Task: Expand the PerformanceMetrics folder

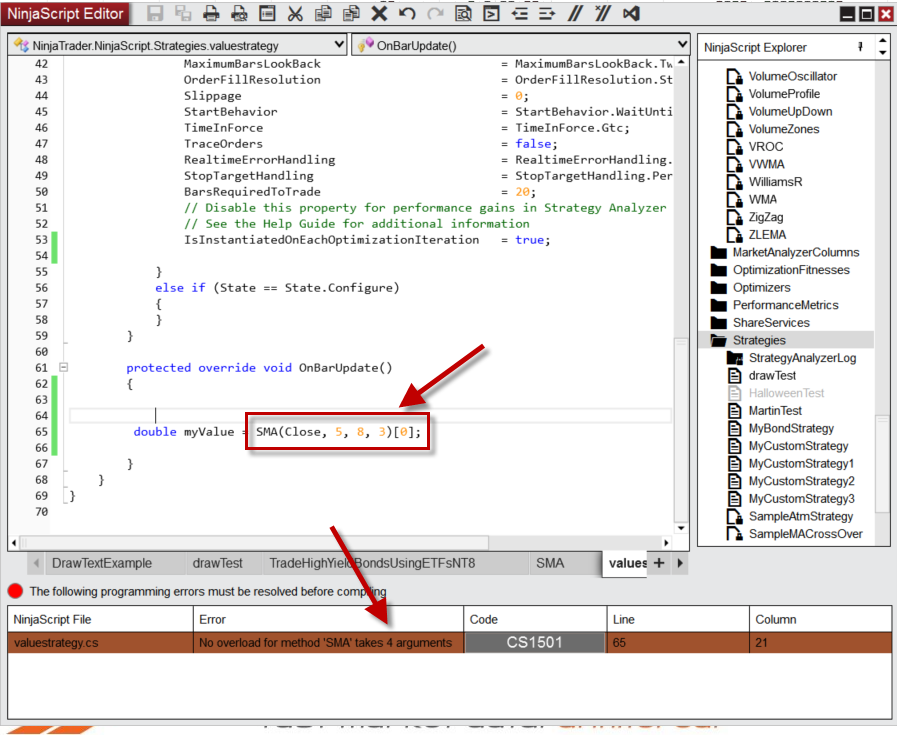Action: (x=775, y=305)
